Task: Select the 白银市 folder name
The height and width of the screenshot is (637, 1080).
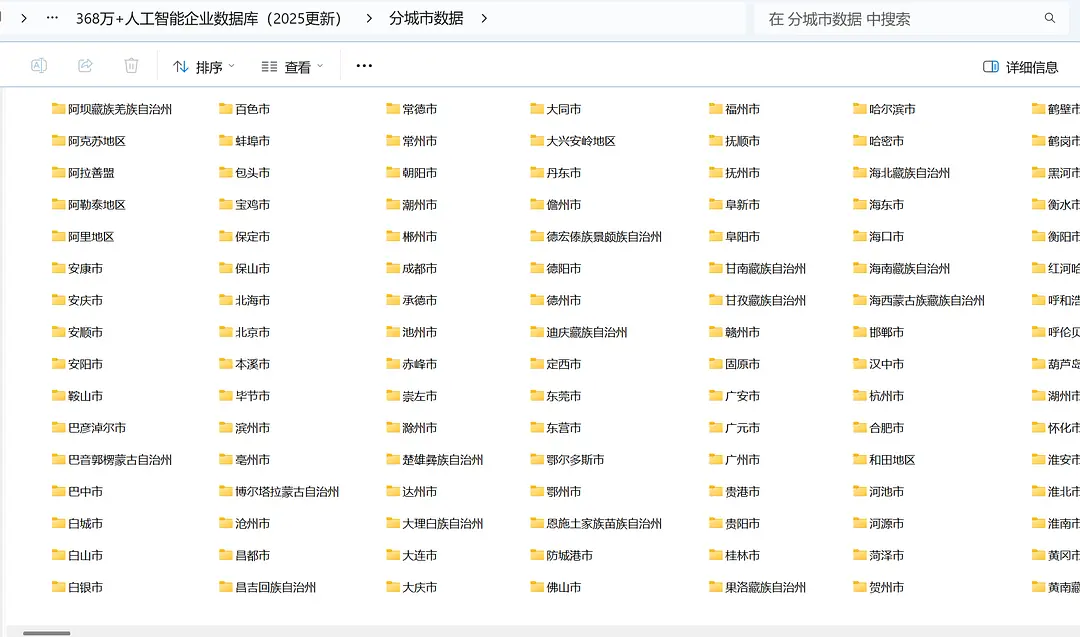Action: (85, 587)
